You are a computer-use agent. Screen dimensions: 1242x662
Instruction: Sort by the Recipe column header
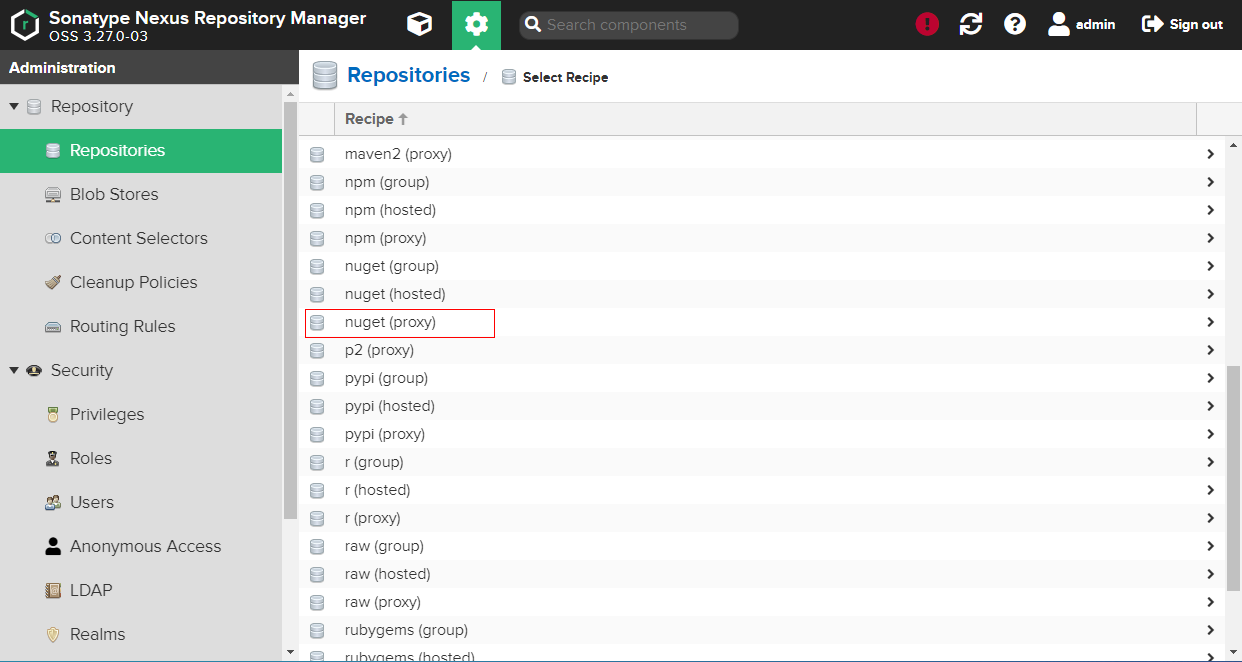pos(765,119)
